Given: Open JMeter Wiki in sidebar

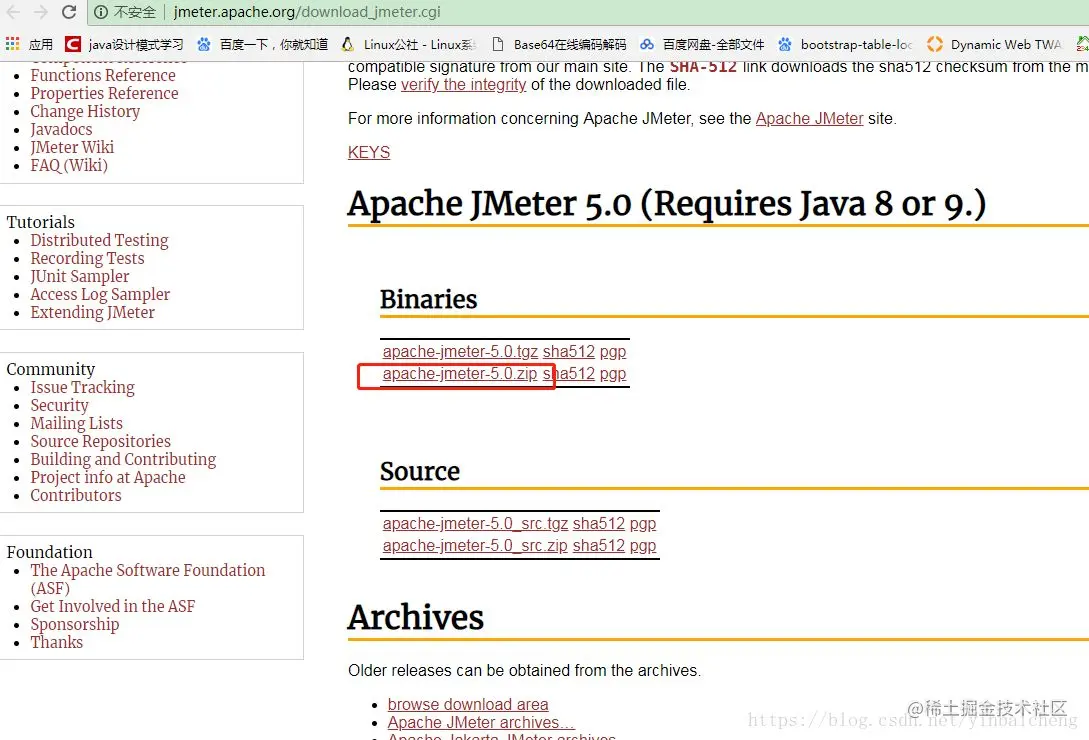Looking at the screenshot, I should click(72, 147).
